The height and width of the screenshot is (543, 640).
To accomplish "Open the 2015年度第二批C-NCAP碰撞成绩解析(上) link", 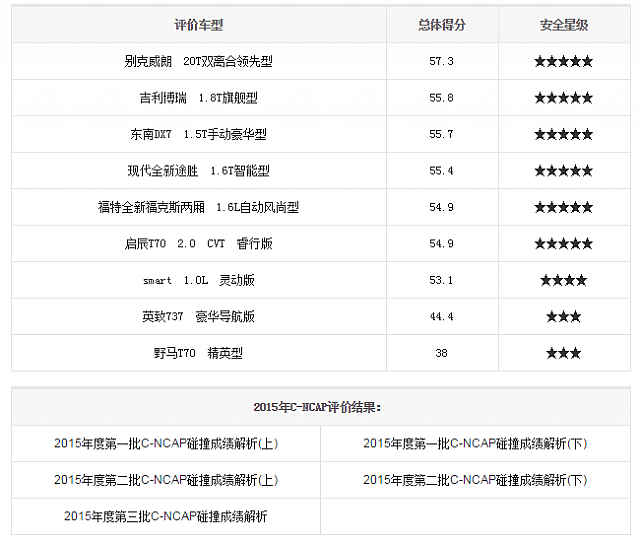I will [166, 480].
